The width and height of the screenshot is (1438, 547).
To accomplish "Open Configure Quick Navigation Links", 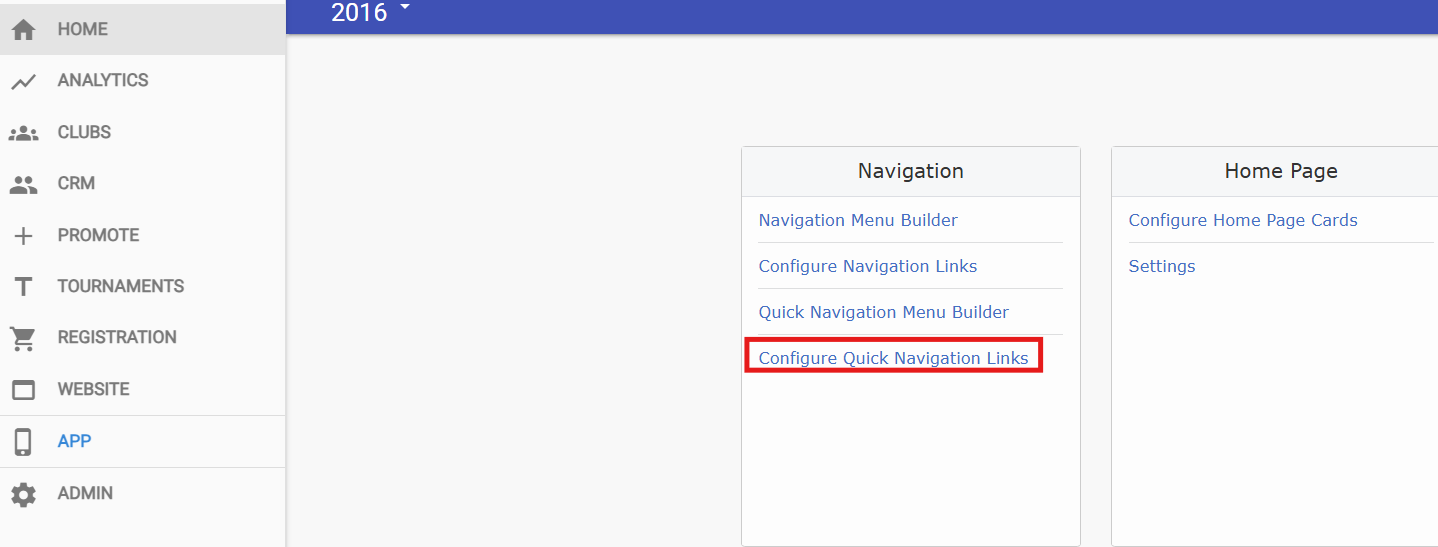I will point(893,358).
